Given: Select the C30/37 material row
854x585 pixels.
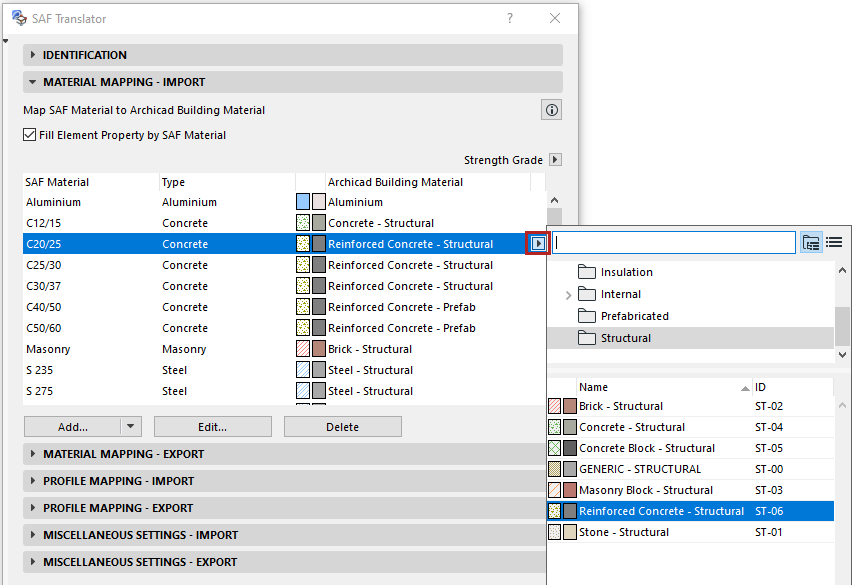Looking at the screenshot, I should coord(284,286).
